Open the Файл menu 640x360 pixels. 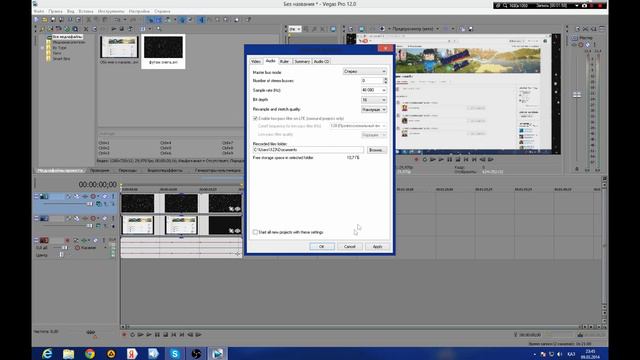pyautogui.click(x=39, y=11)
